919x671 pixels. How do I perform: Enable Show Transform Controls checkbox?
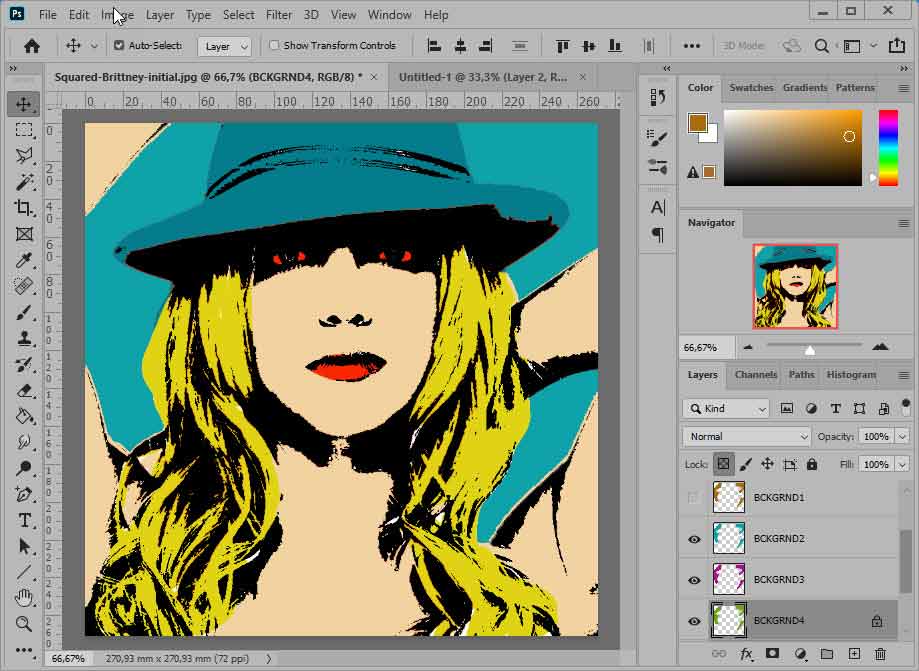pyautogui.click(x=274, y=45)
